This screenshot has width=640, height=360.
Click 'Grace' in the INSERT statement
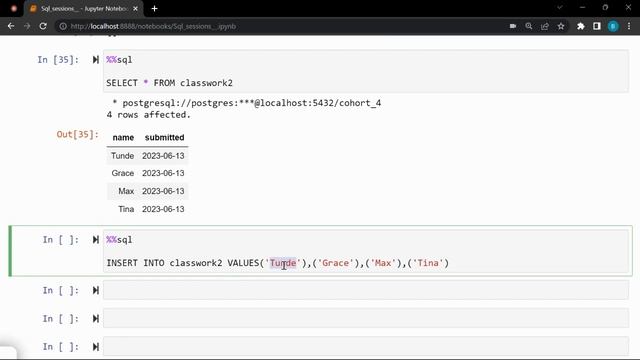336,263
